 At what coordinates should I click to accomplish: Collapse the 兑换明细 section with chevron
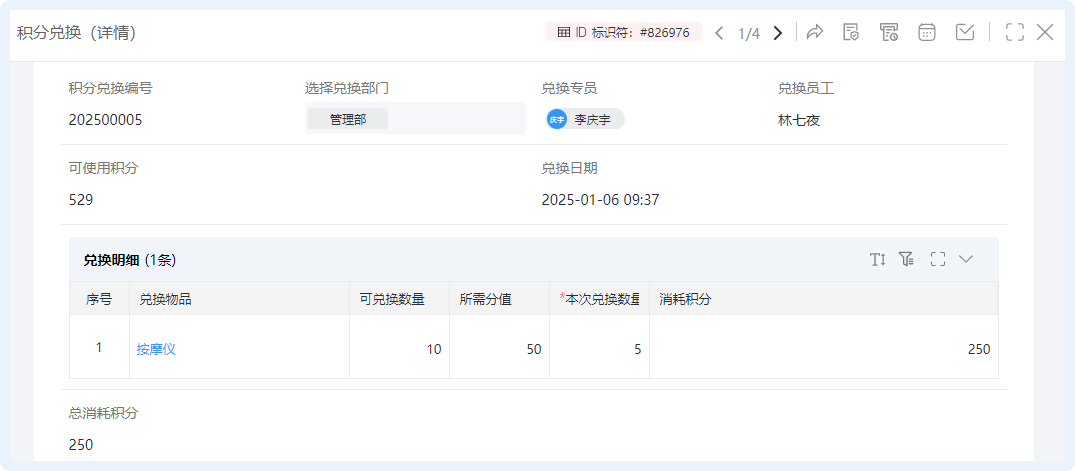[966, 259]
